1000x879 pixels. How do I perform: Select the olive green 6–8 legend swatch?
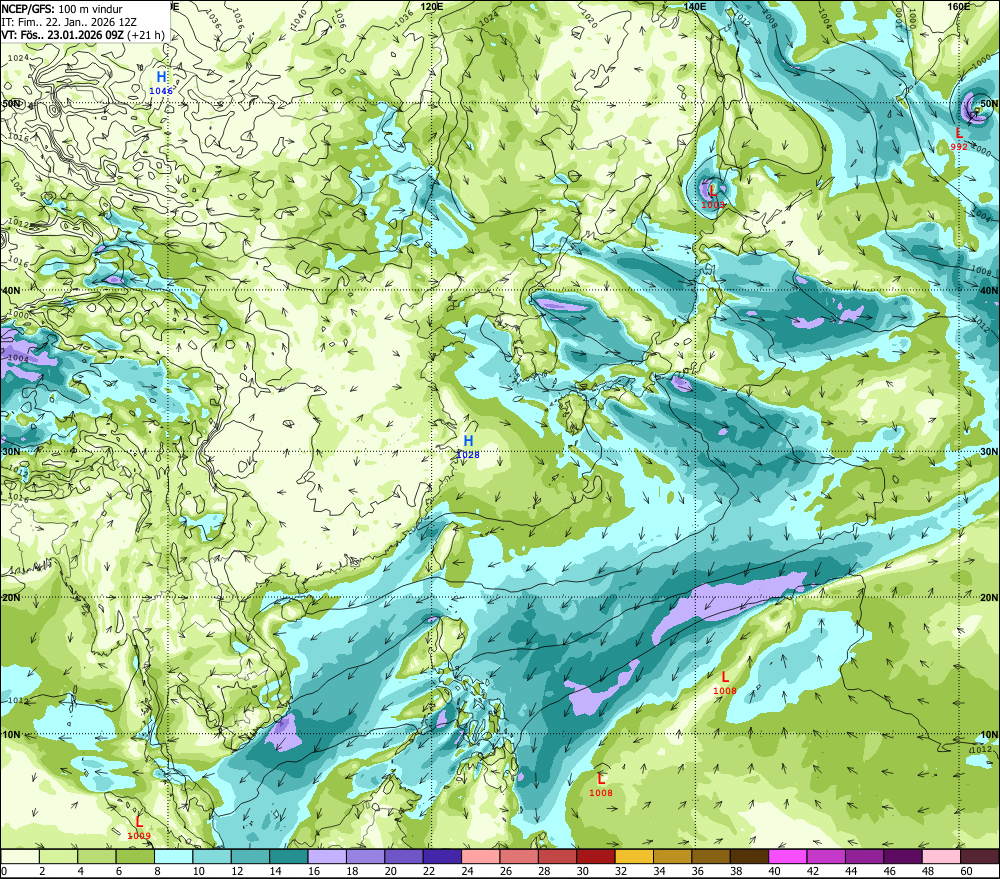[x=135, y=856]
